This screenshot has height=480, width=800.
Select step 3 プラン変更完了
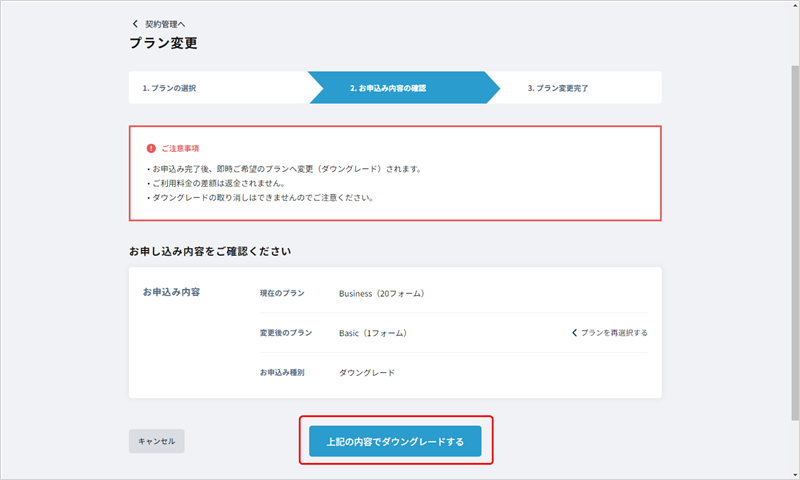coord(558,88)
